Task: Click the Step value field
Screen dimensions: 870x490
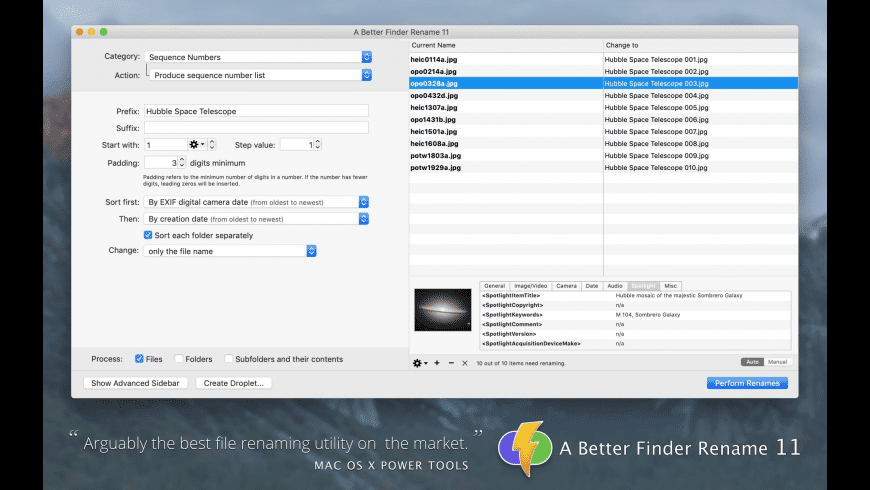Action: (x=297, y=145)
